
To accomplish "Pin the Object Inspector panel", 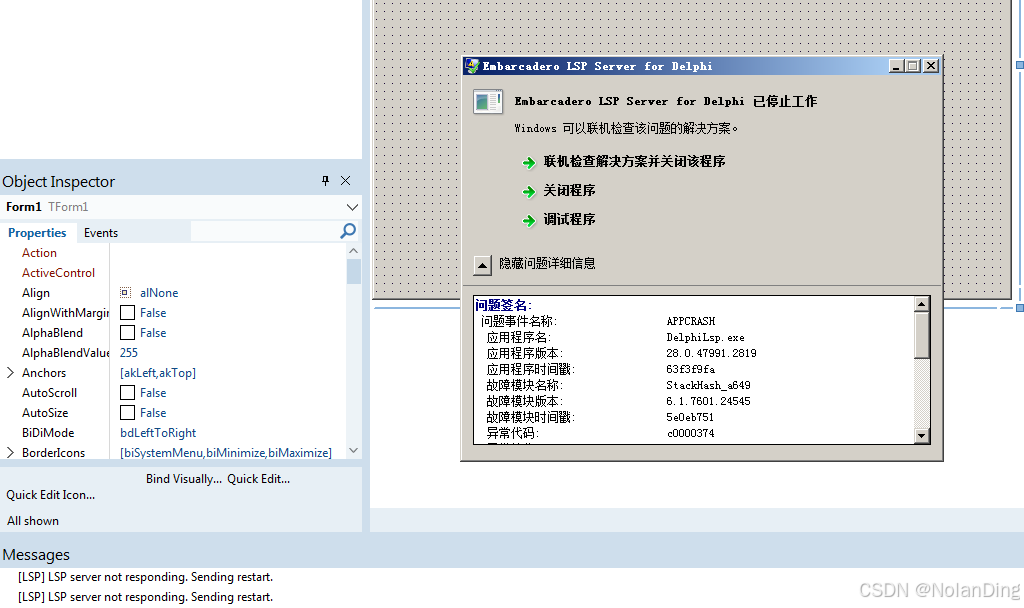I will click(x=325, y=181).
